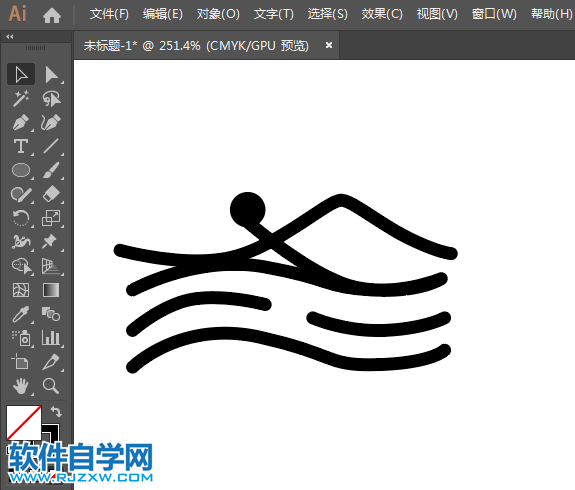Choose the Mesh tool
The height and width of the screenshot is (490, 575).
[x=21, y=290]
